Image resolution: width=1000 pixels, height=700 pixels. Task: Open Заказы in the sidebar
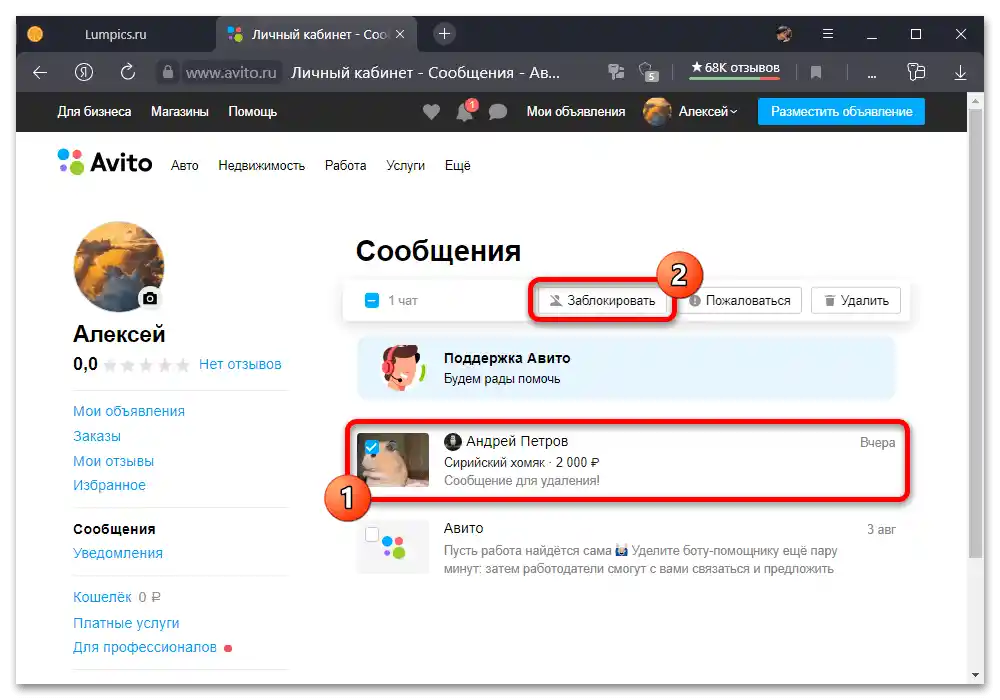click(x=97, y=436)
